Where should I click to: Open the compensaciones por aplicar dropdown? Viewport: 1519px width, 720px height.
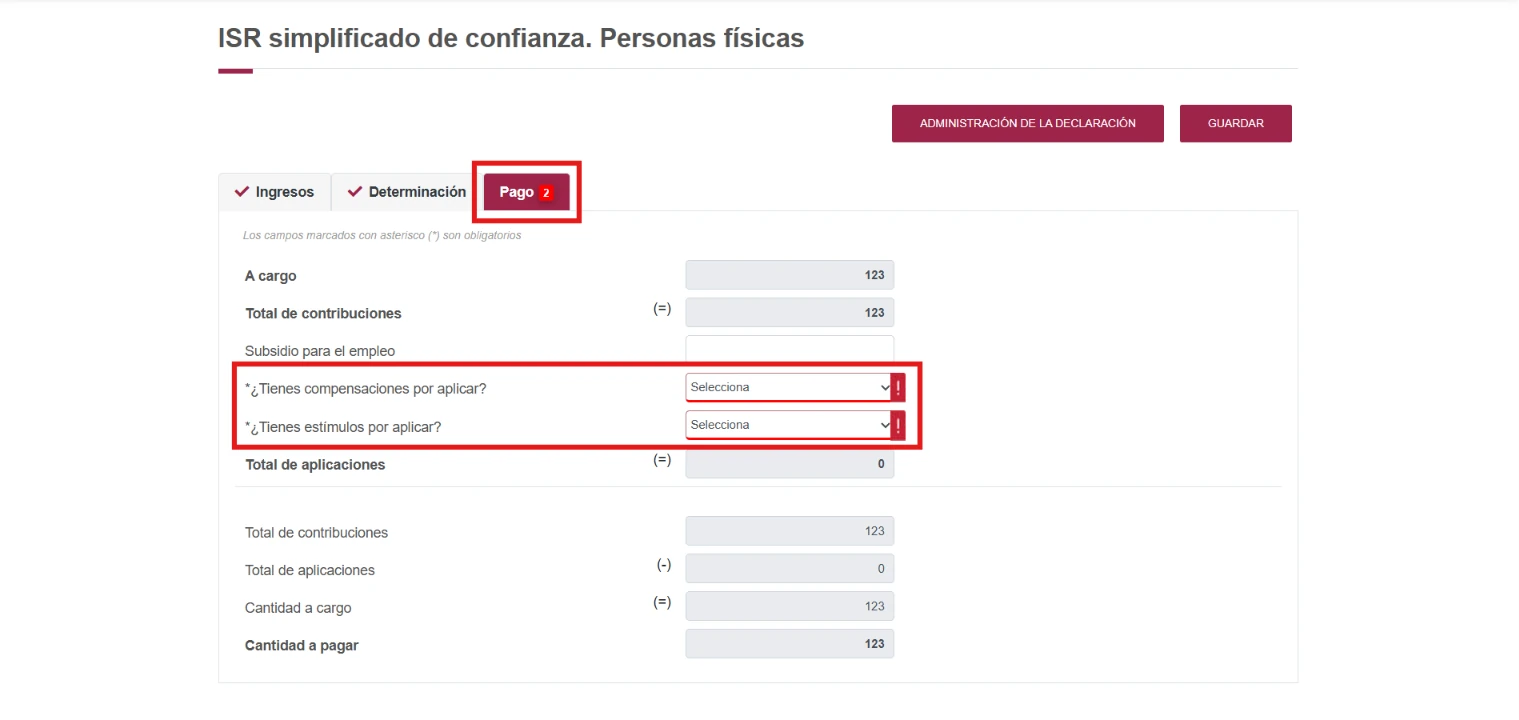(789, 387)
